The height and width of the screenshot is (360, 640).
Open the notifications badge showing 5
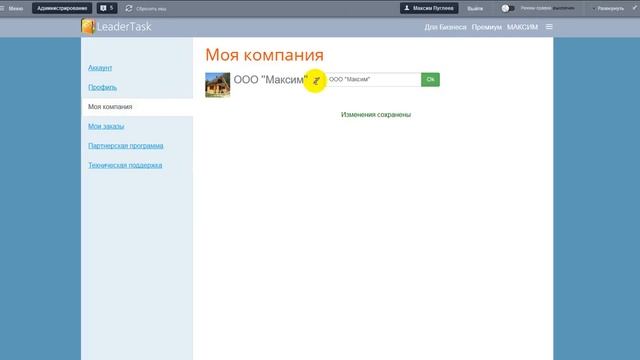point(107,8)
